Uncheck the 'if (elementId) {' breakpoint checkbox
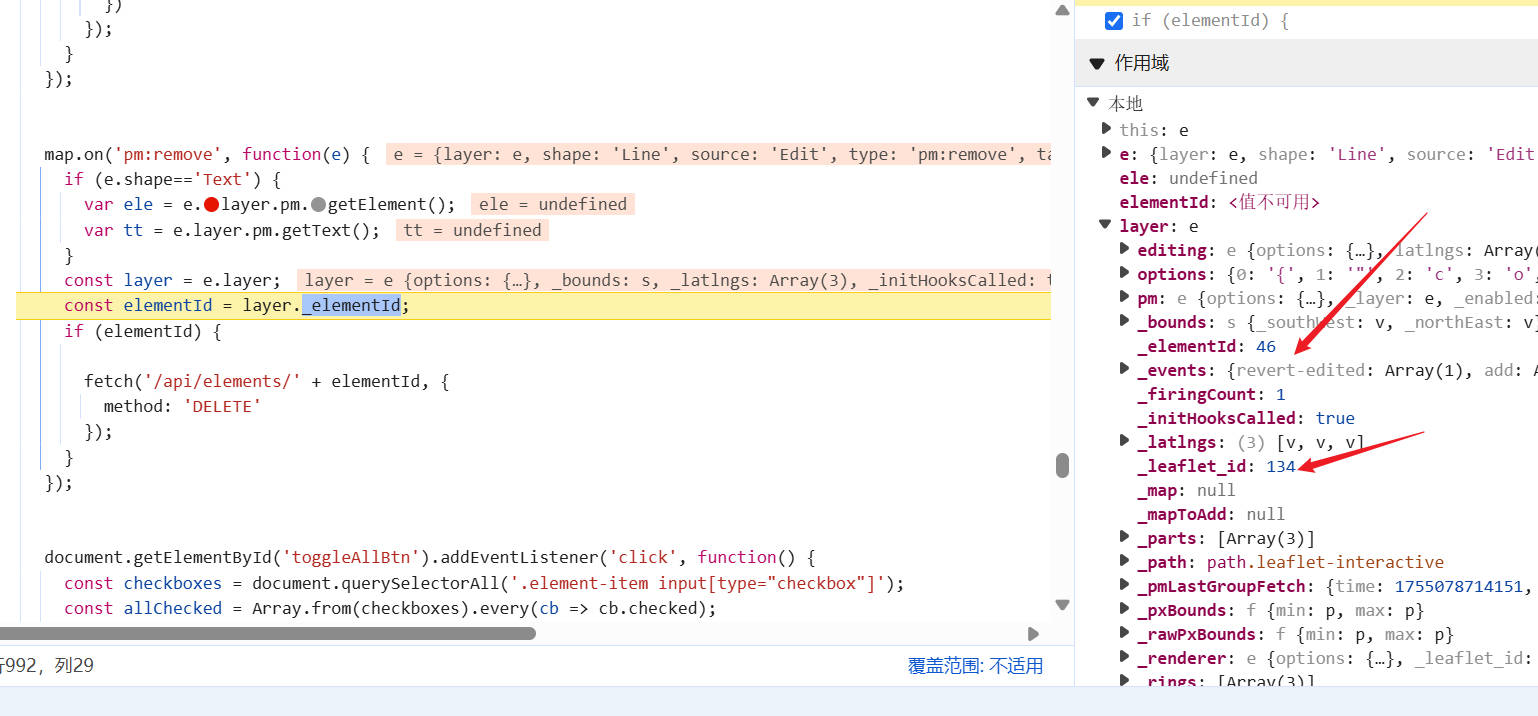 (x=1114, y=20)
